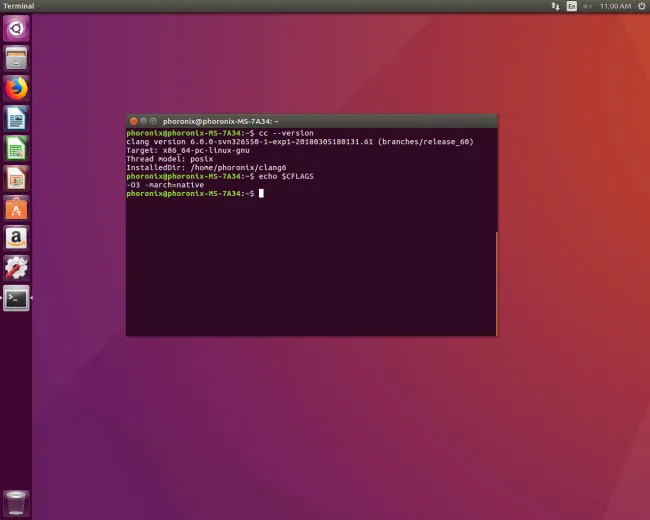Screen dimensions: 650x520
Task: Launch Firefox web browser
Action: (x=16, y=88)
